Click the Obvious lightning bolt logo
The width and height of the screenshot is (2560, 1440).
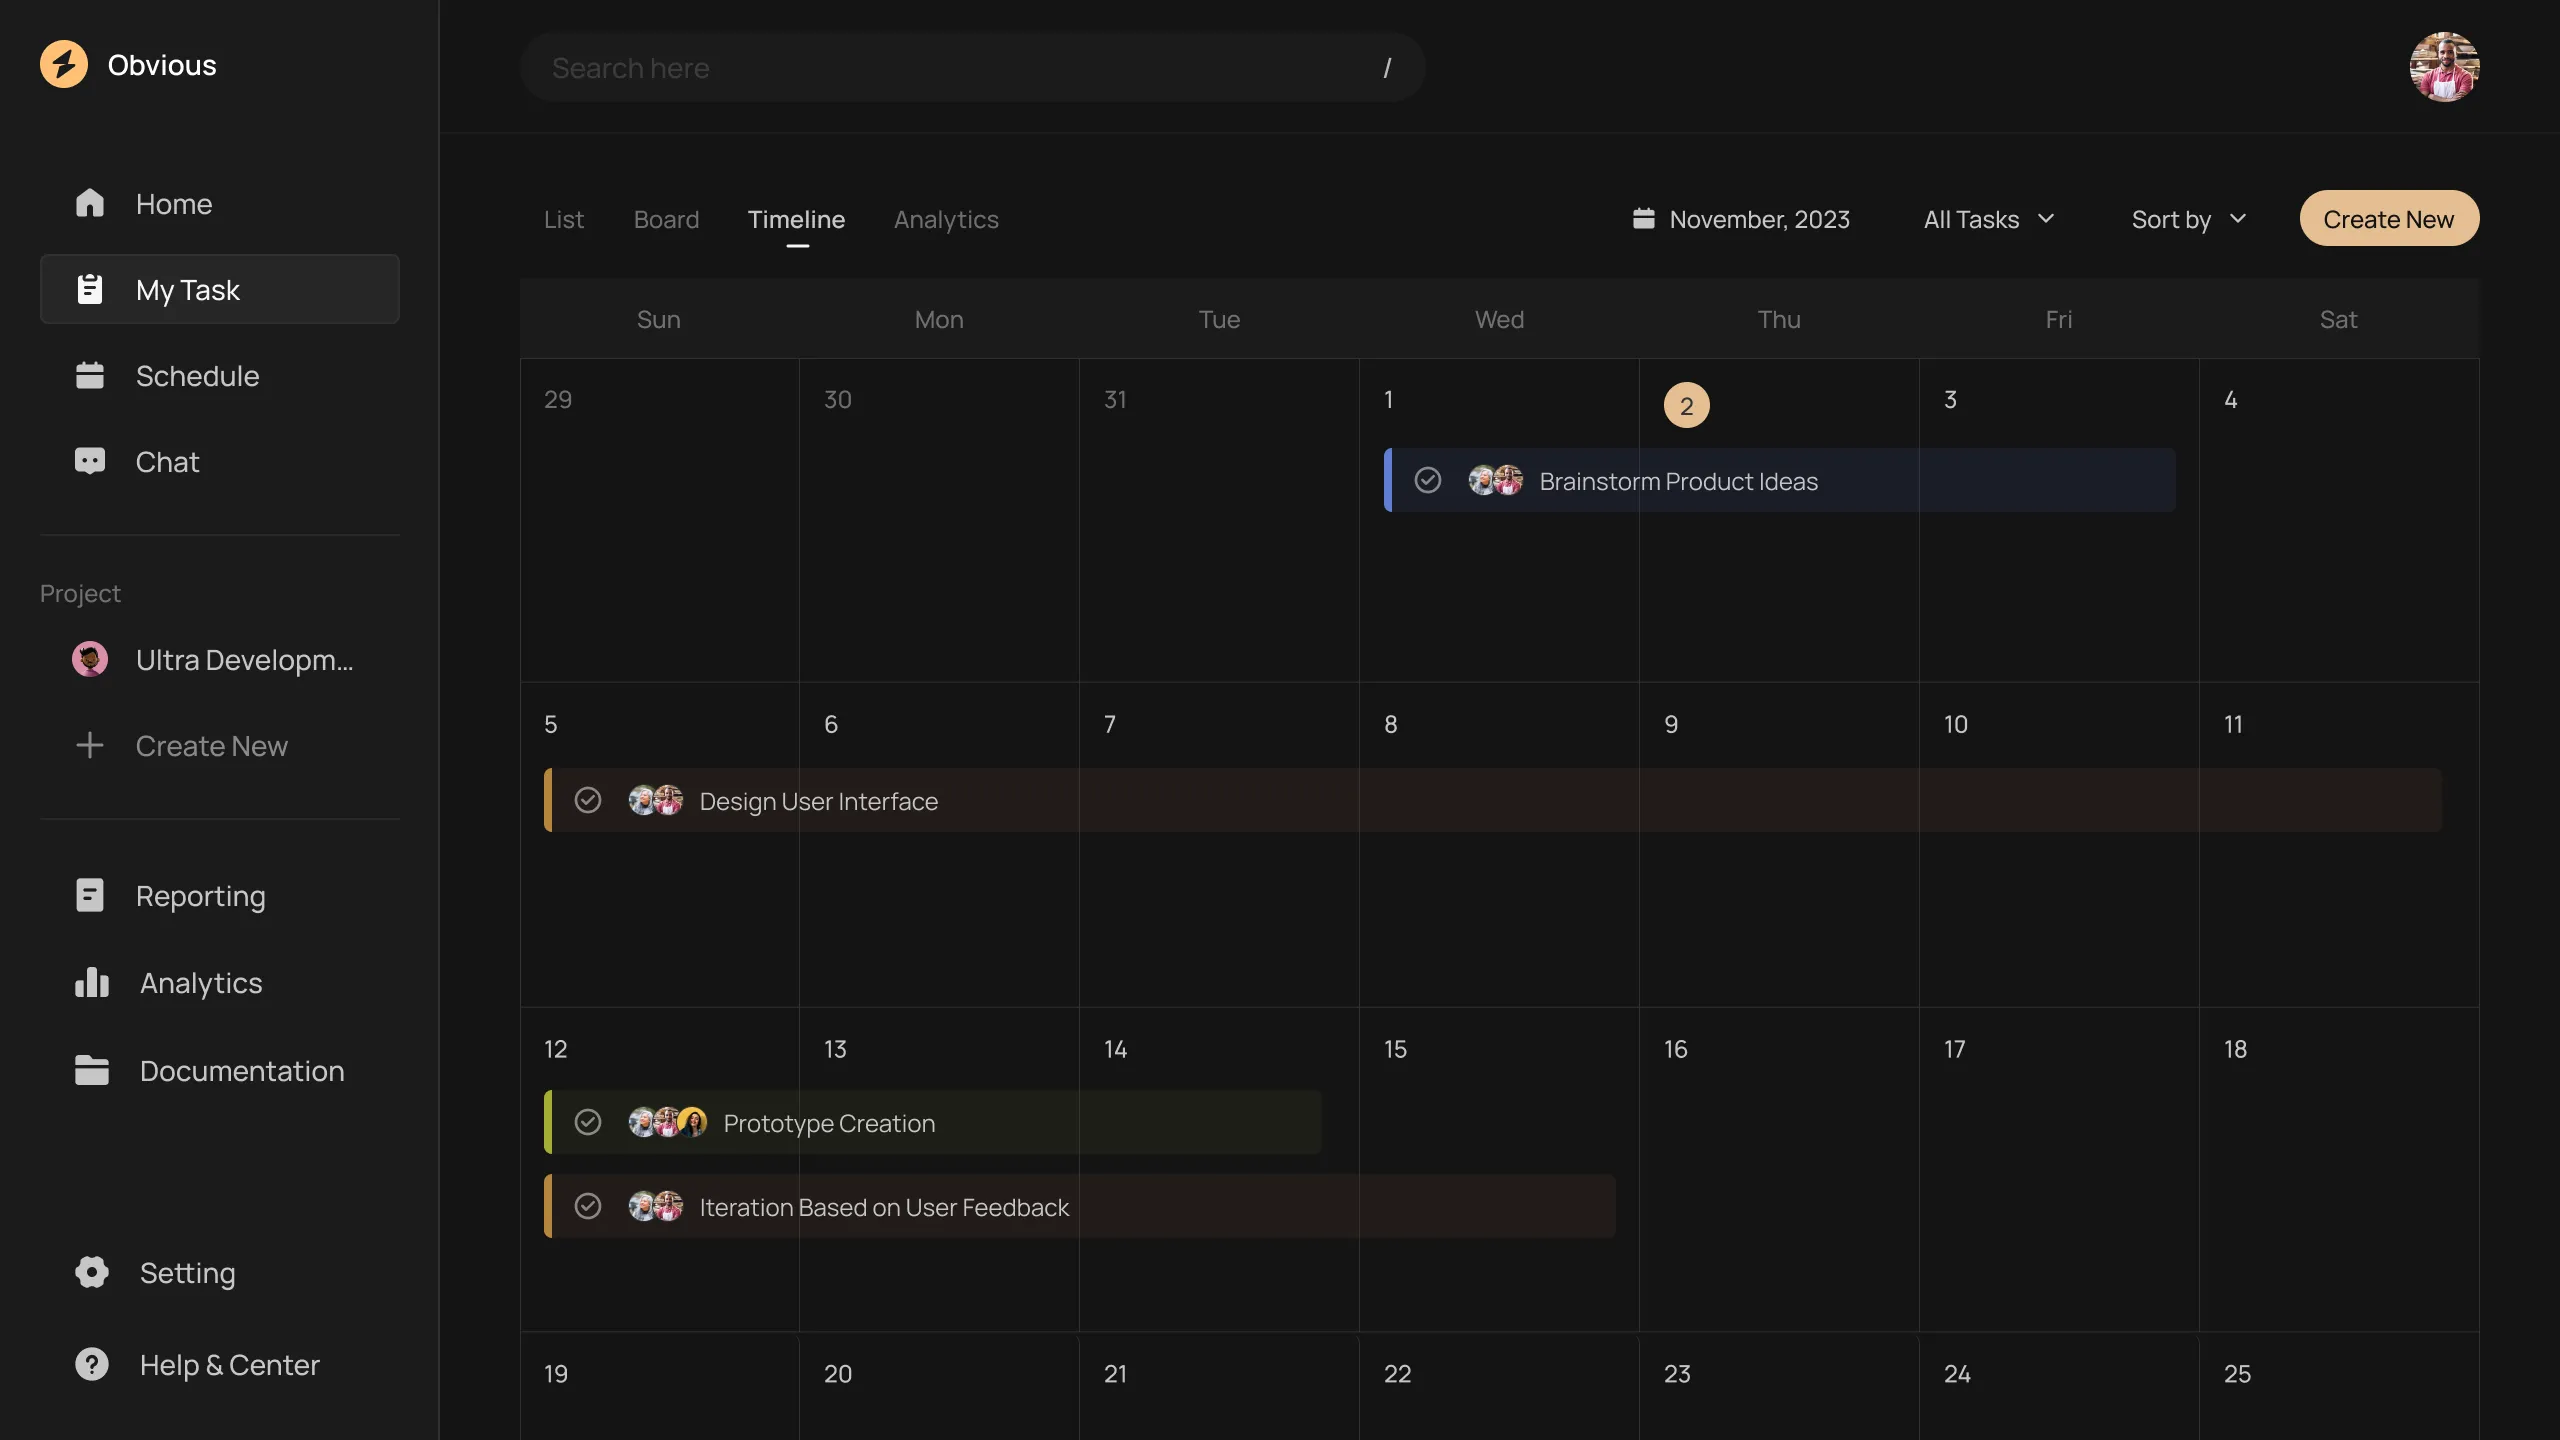pyautogui.click(x=64, y=65)
